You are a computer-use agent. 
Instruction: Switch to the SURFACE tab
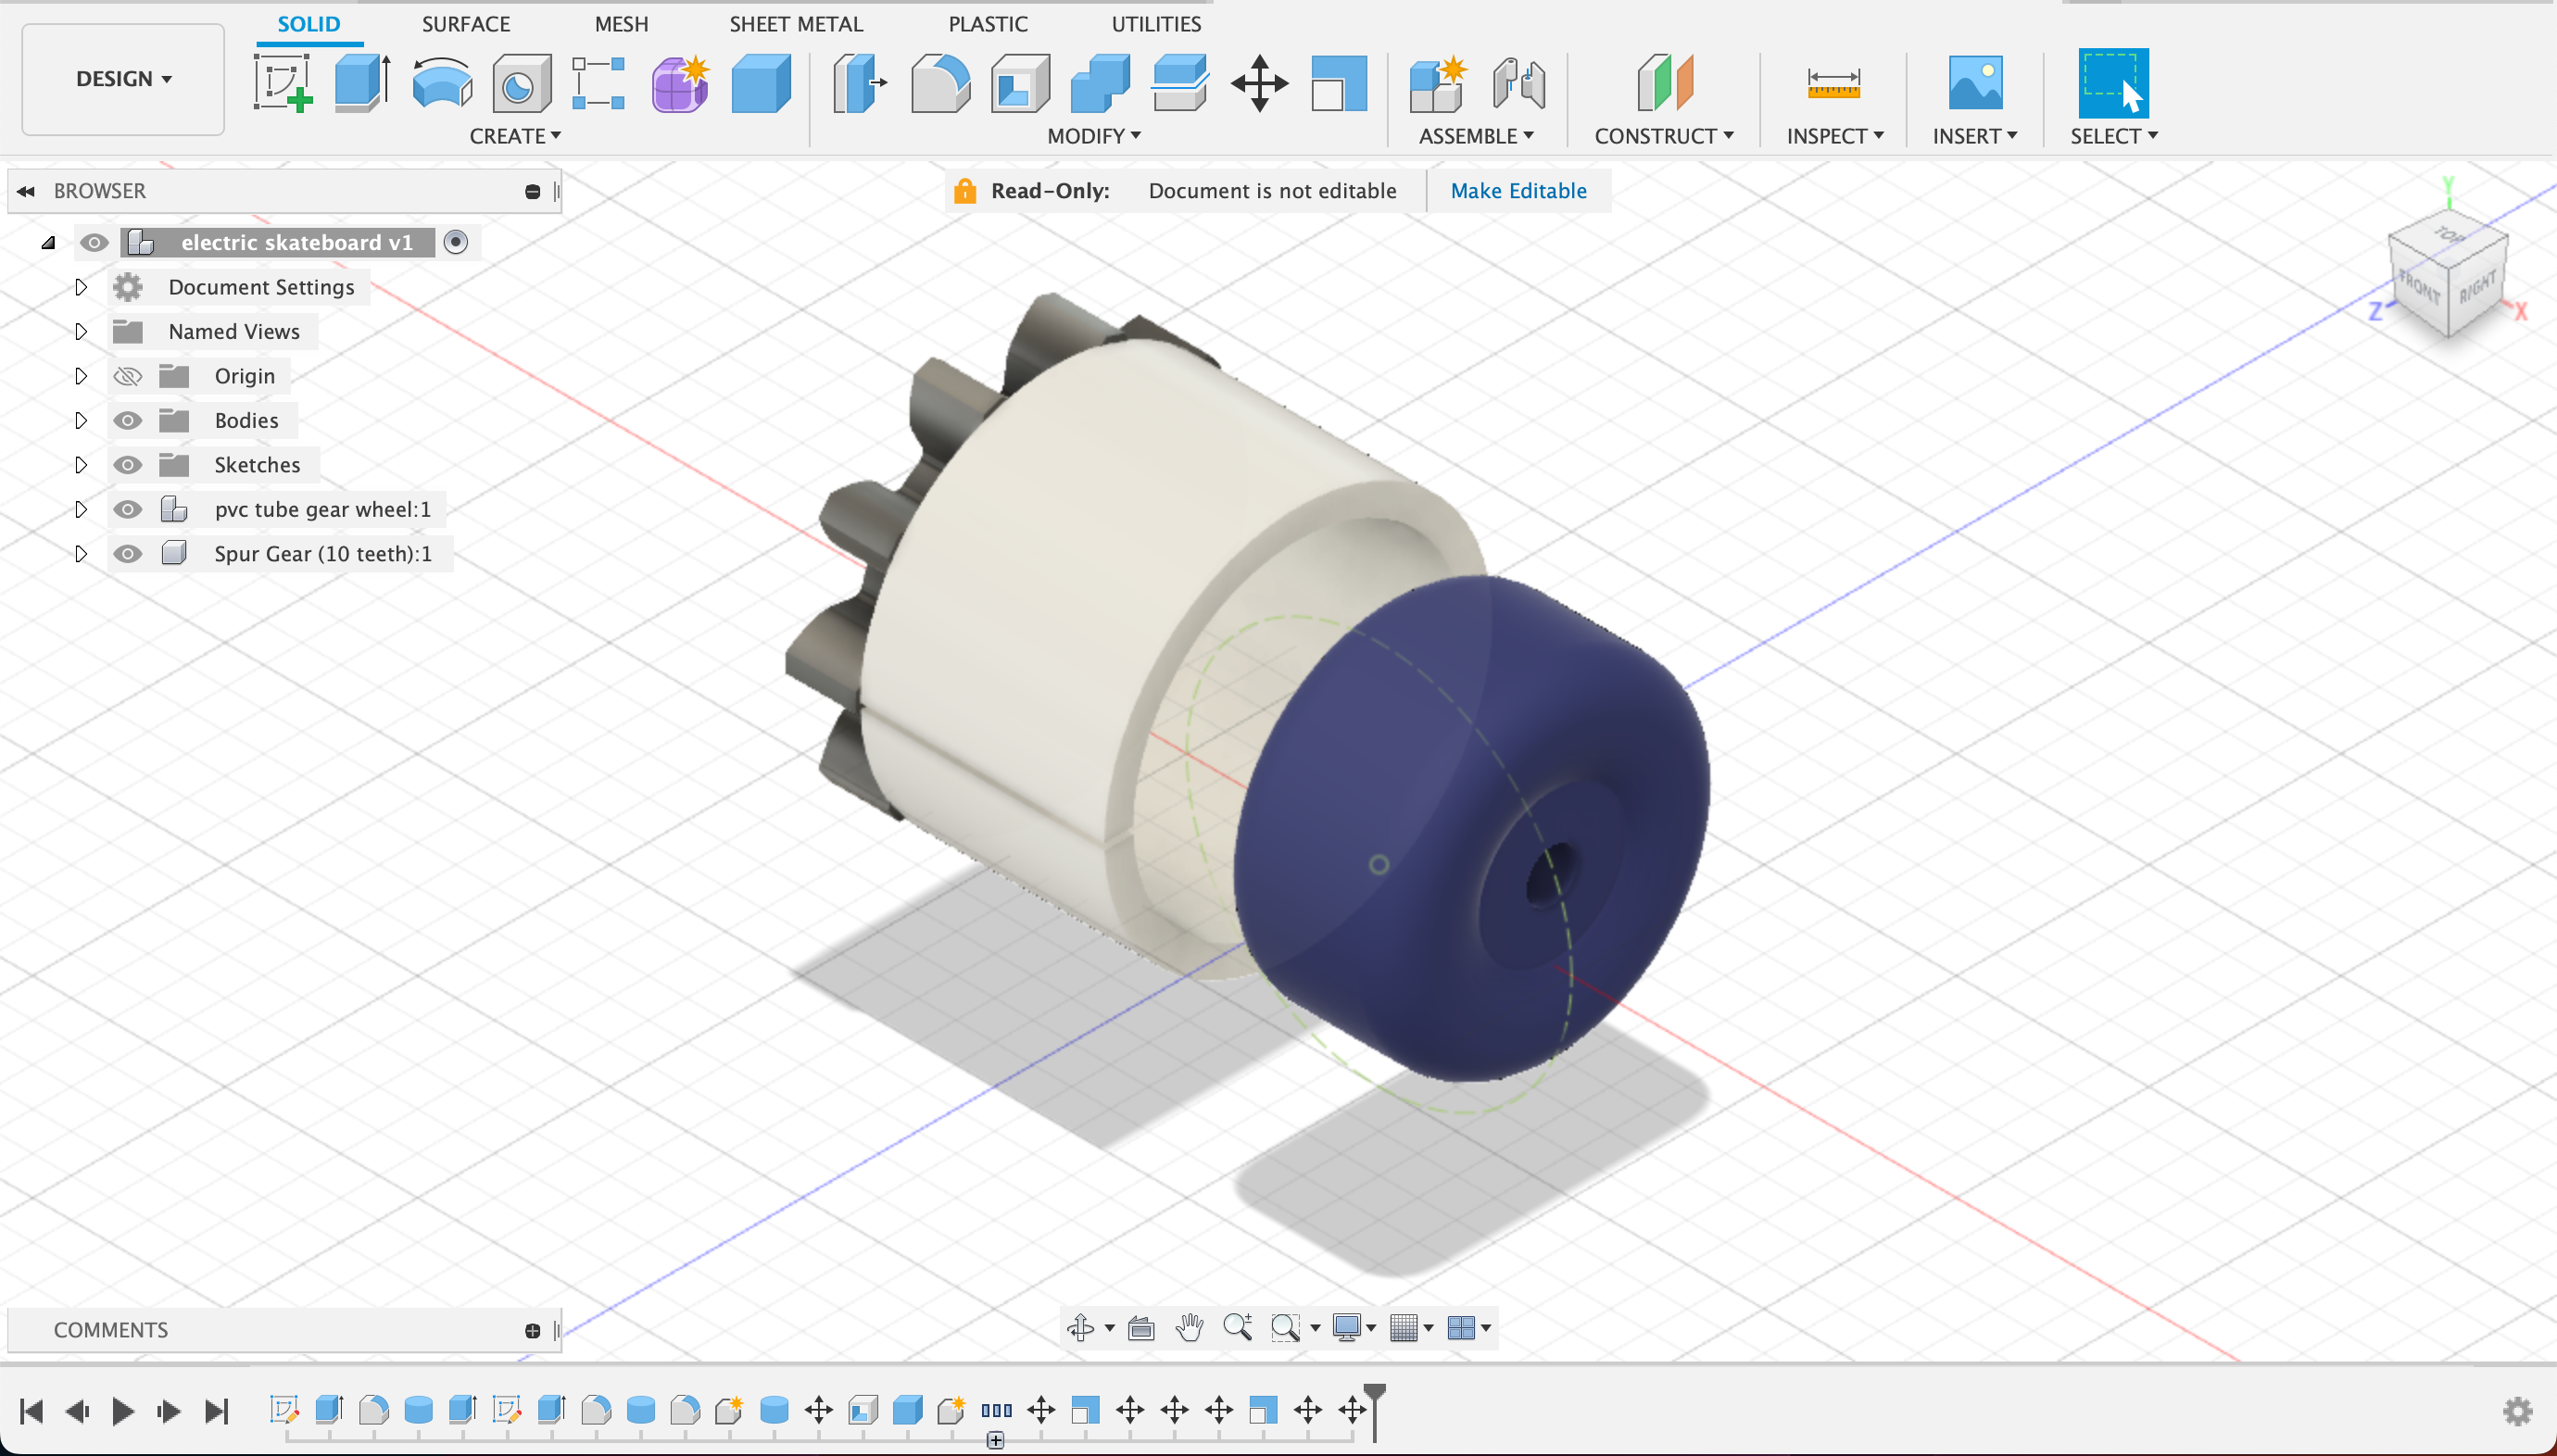pos(465,24)
